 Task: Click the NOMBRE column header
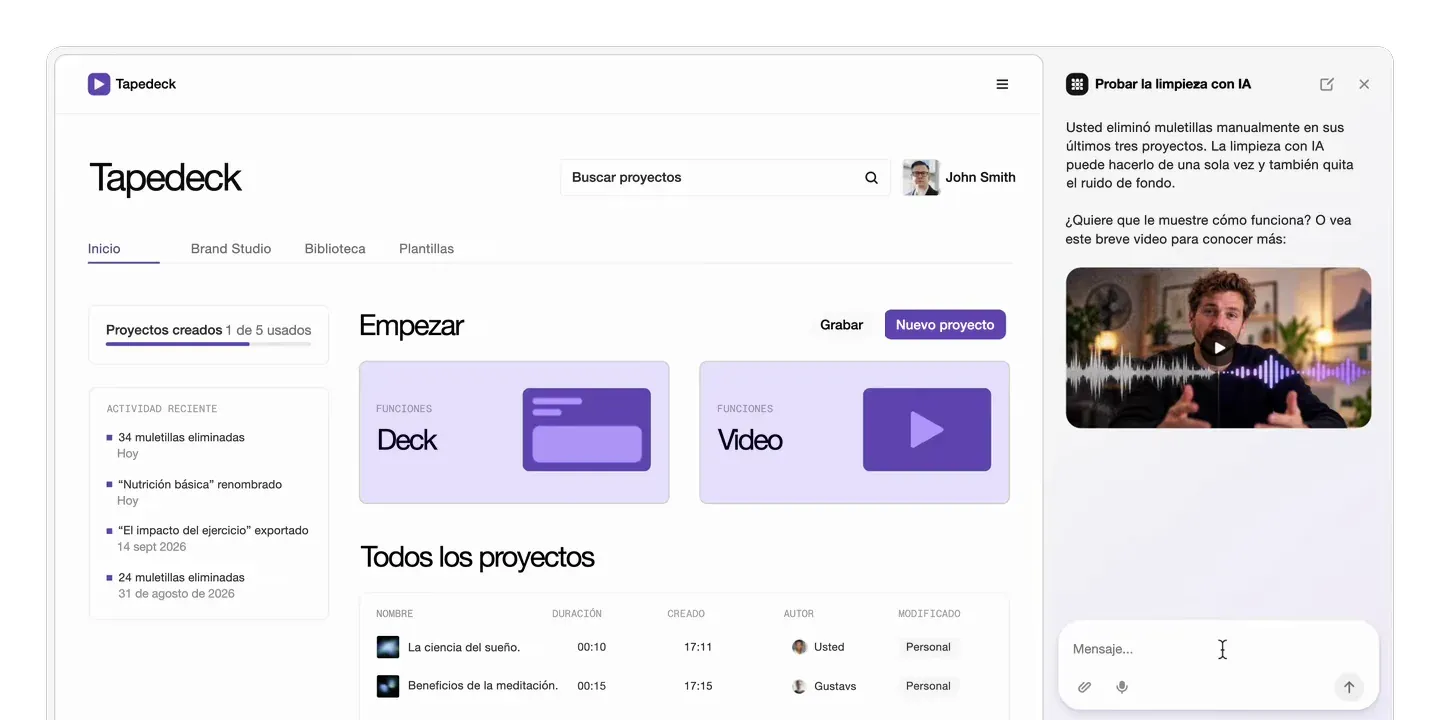(x=395, y=614)
